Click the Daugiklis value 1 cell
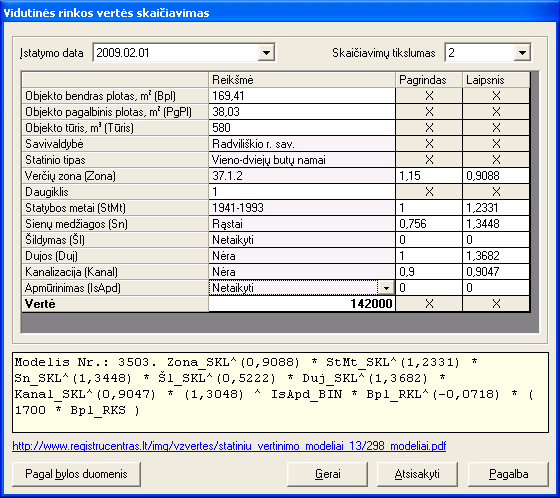Viewport: 560px width, 498px height. pos(302,192)
